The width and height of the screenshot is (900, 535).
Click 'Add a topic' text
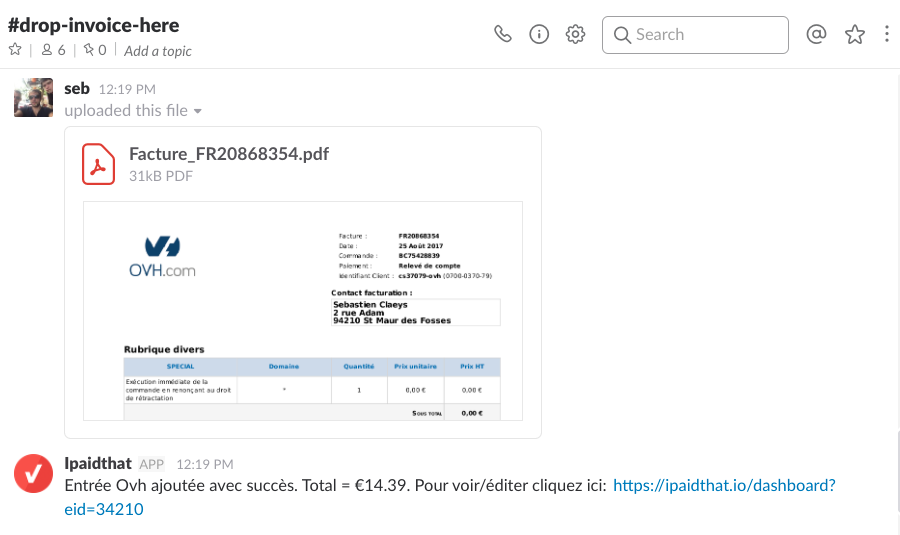(x=157, y=51)
